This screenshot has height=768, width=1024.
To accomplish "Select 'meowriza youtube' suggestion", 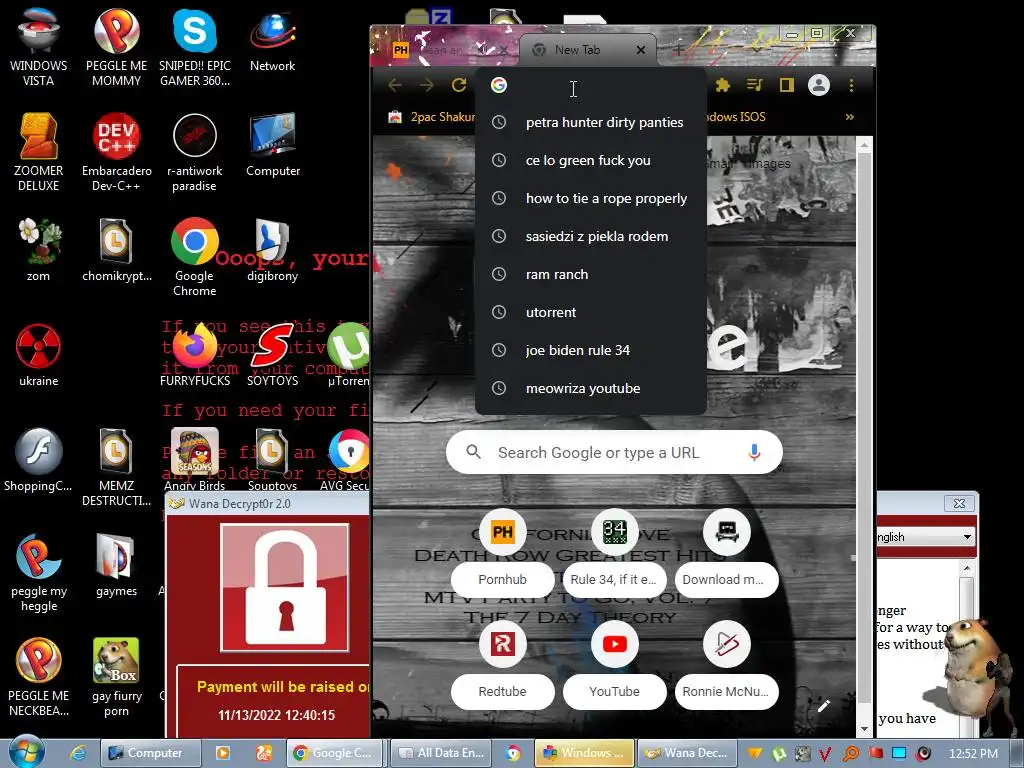I will [591, 389].
